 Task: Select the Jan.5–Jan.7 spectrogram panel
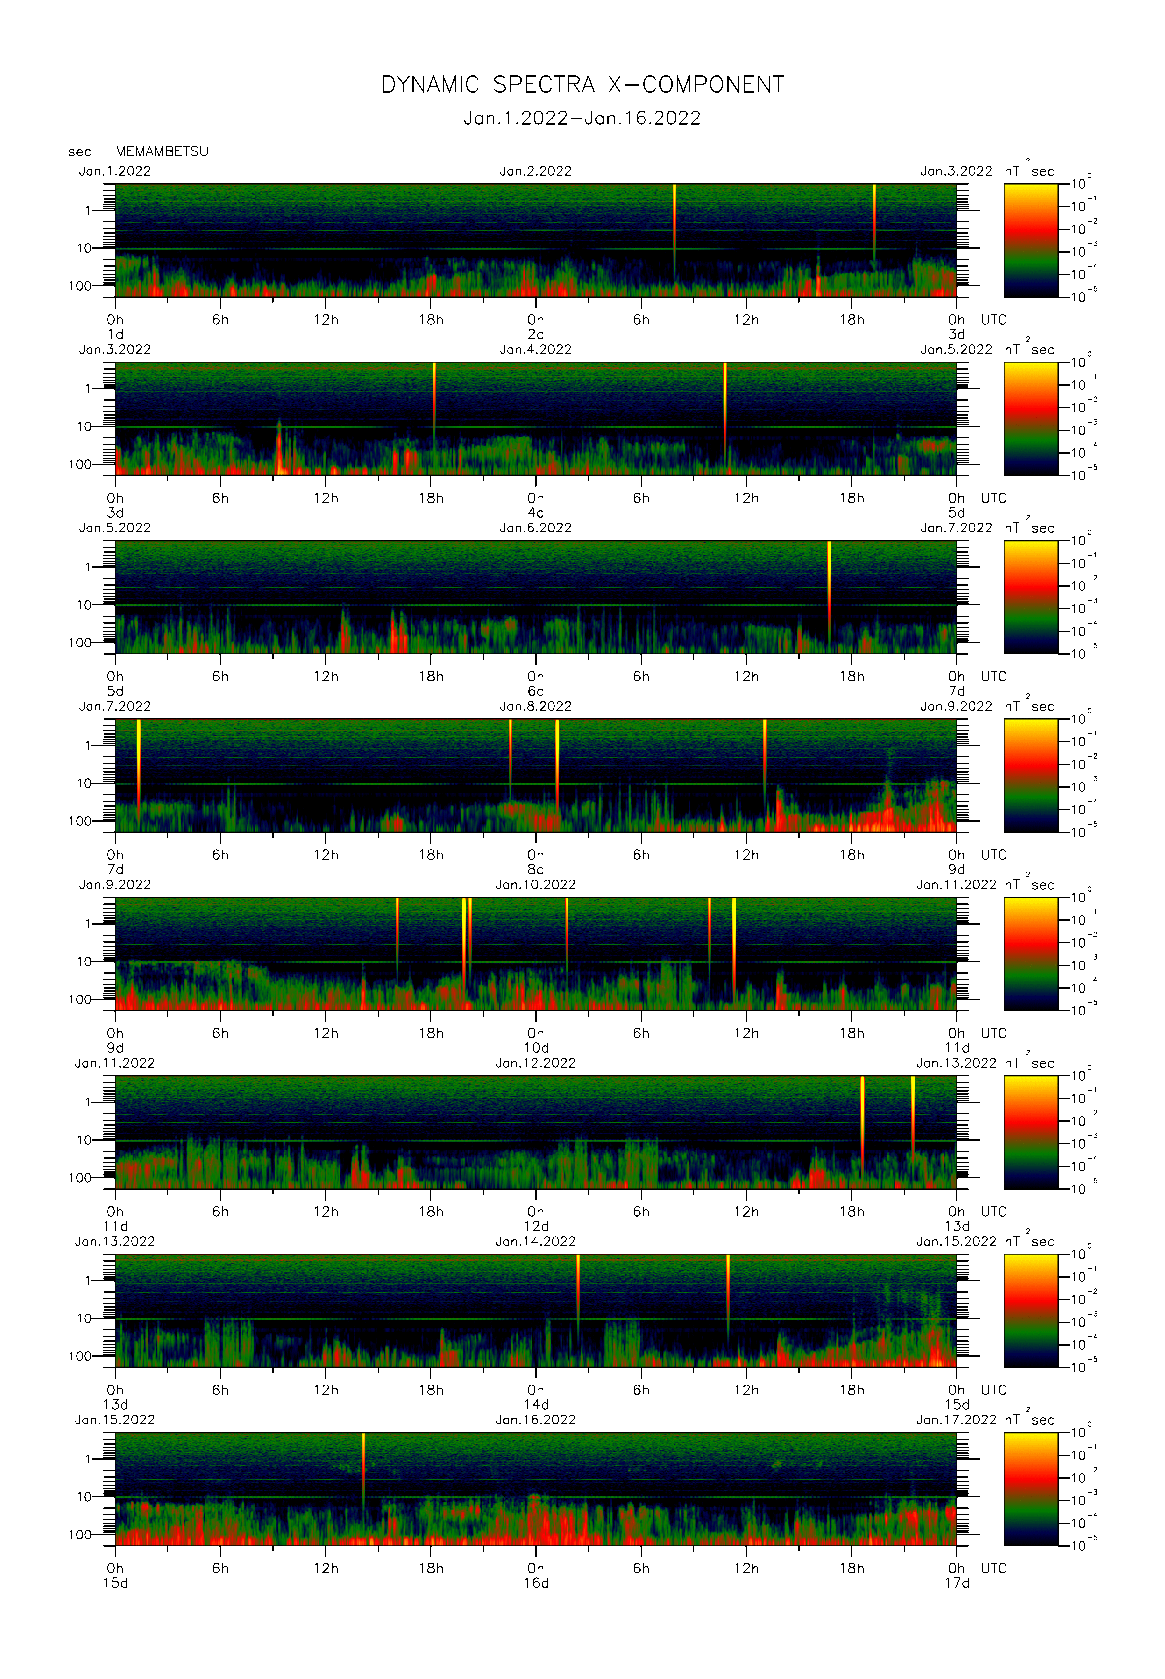(536, 597)
